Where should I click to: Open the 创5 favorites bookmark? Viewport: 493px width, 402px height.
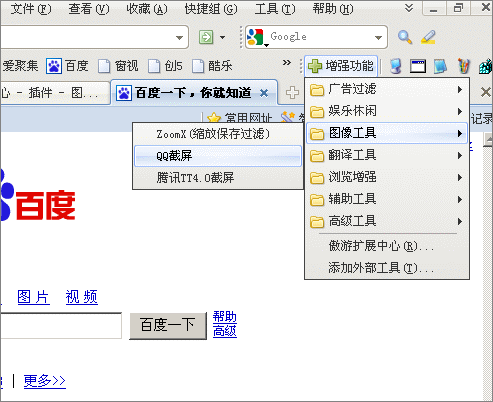(165, 66)
